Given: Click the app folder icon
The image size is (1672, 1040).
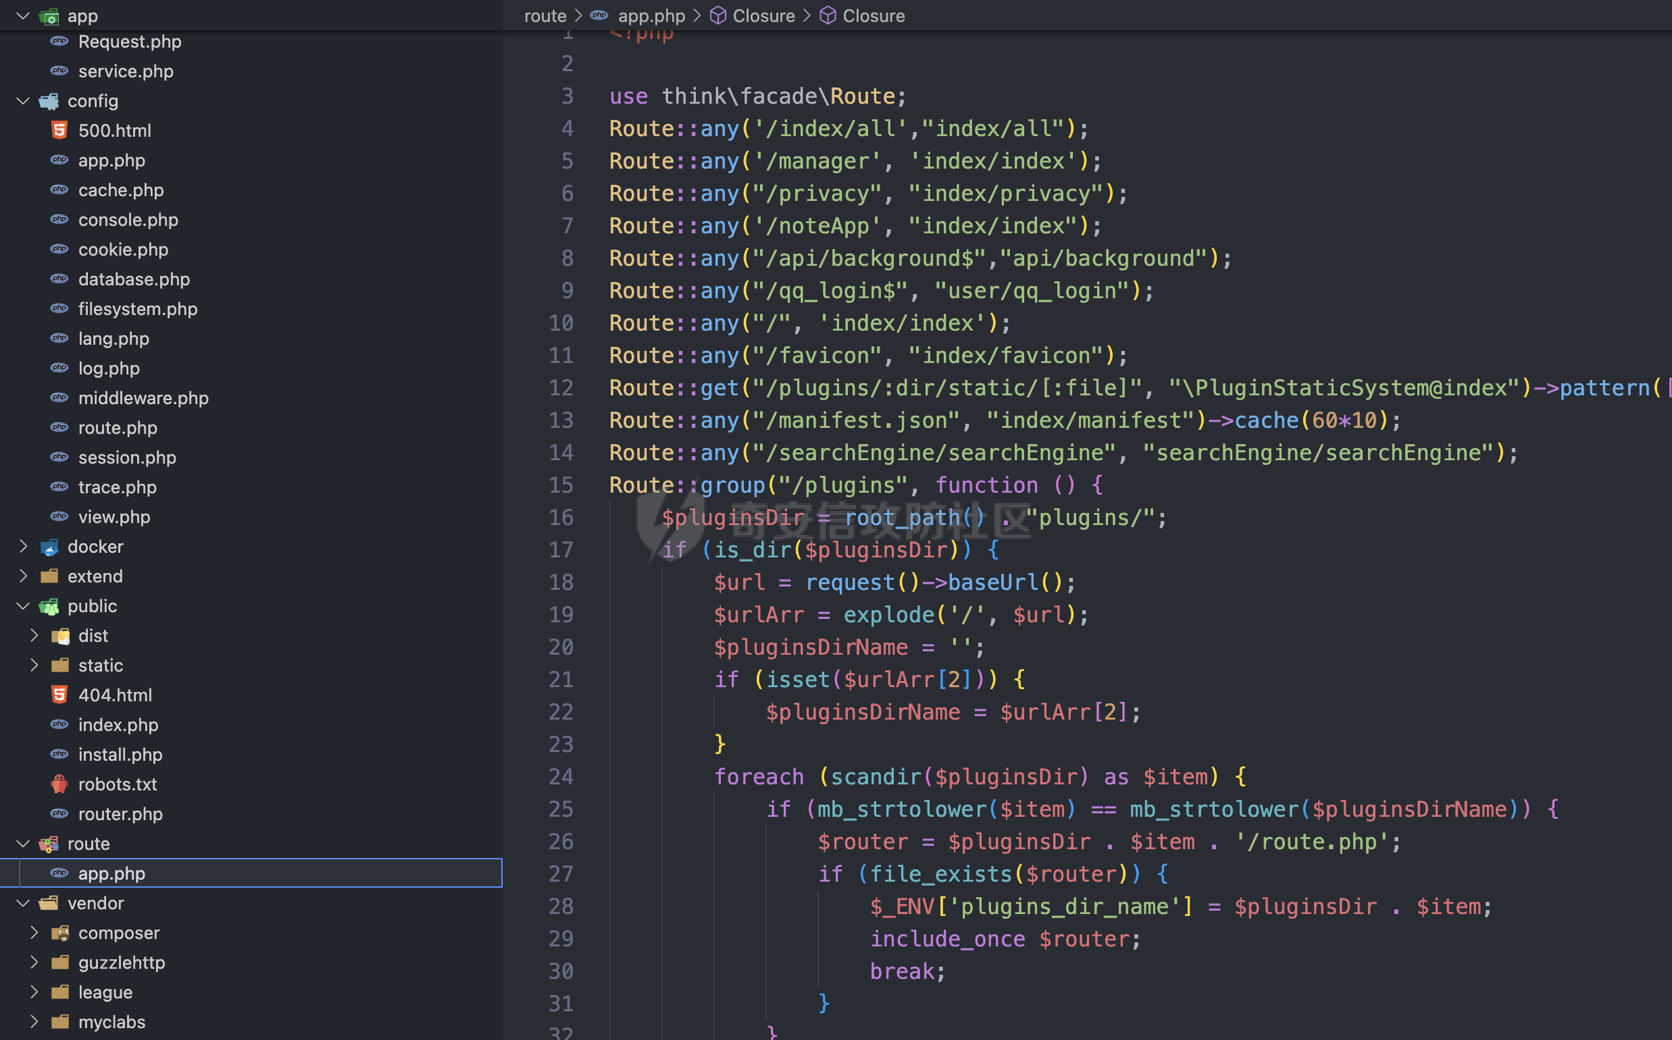Looking at the screenshot, I should pos(49,16).
